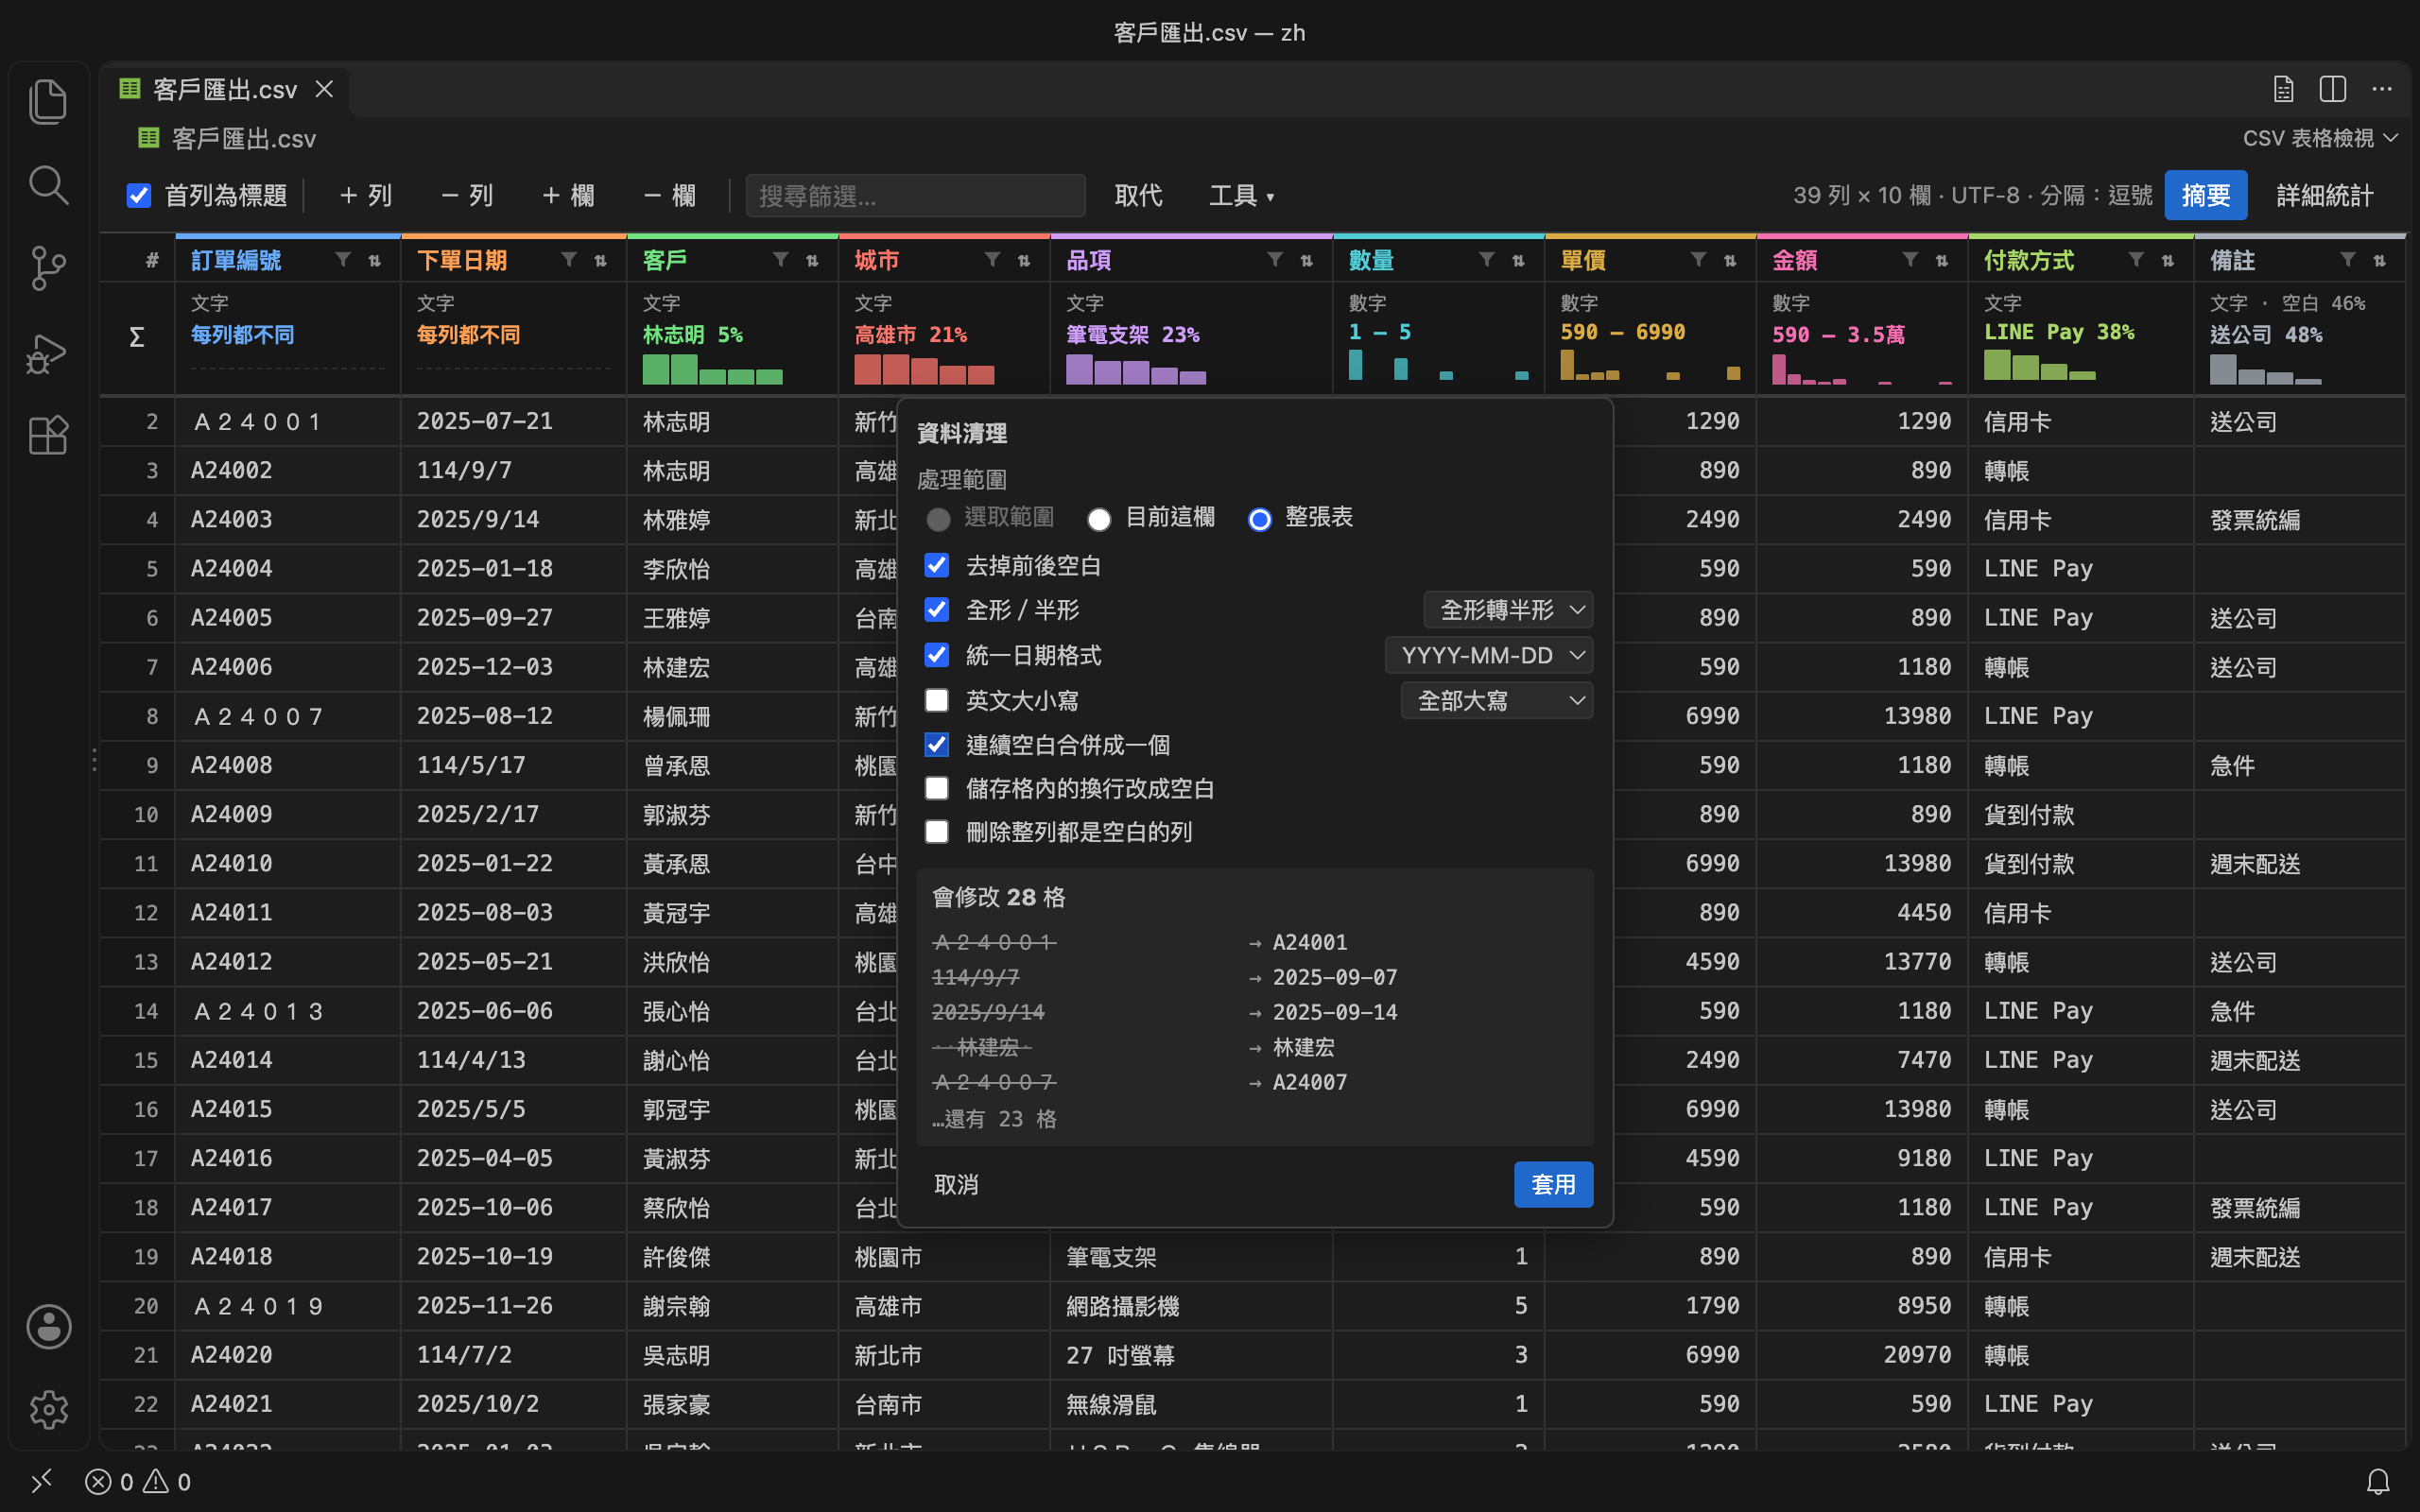Viewport: 2420px width, 1512px height.
Task: Click the remote window icon in status bar
Action: 41,1481
